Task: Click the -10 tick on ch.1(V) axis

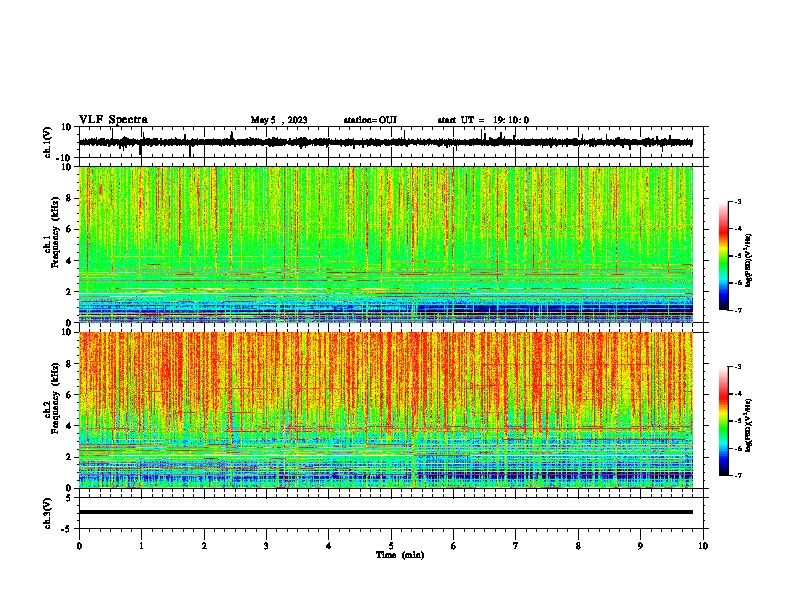Action: 64,158
